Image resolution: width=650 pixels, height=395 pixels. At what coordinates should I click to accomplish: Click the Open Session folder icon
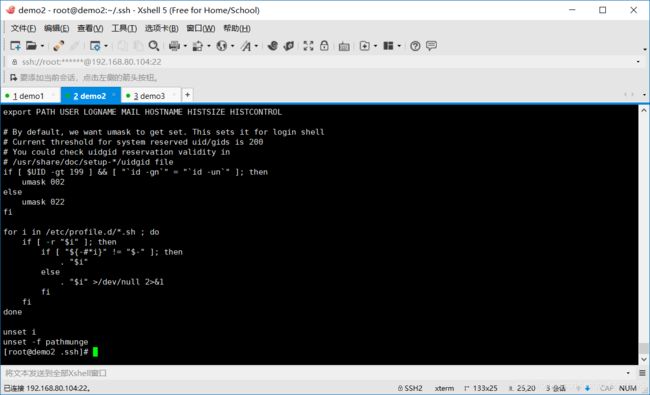click(32, 46)
